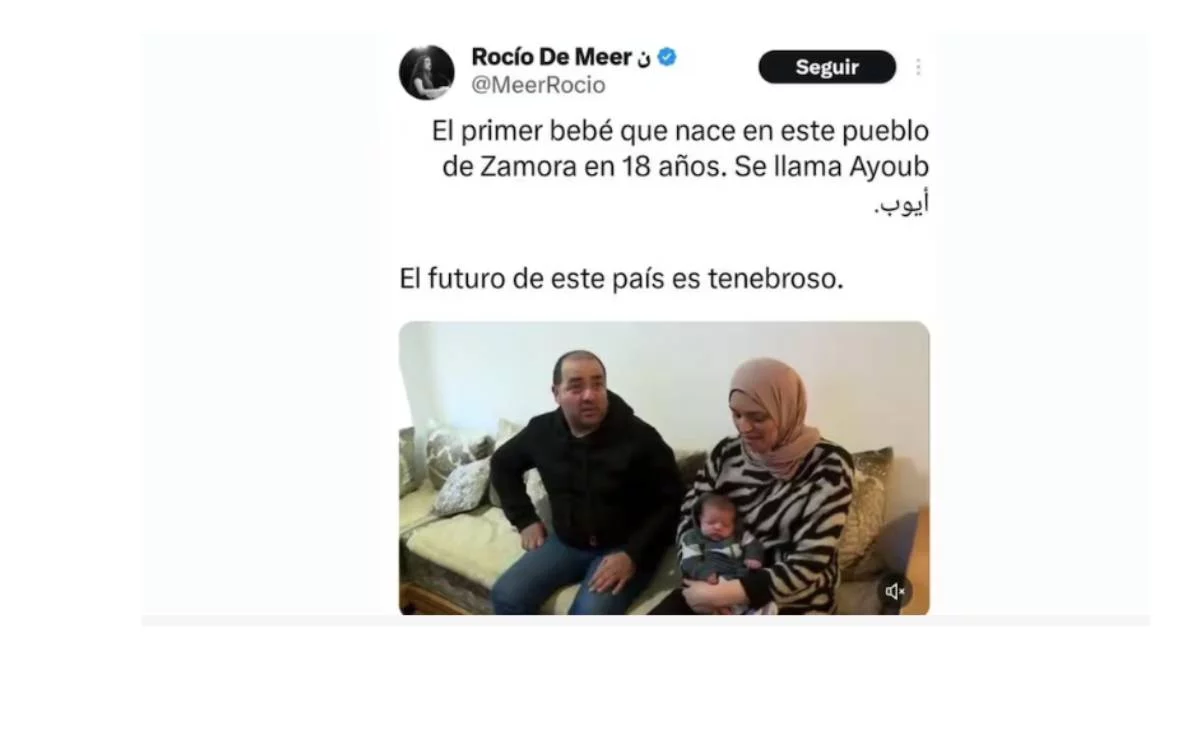Screen dimensions: 1204x753
Task: Click the Arabic text أيوب in the tweet
Action: point(902,206)
